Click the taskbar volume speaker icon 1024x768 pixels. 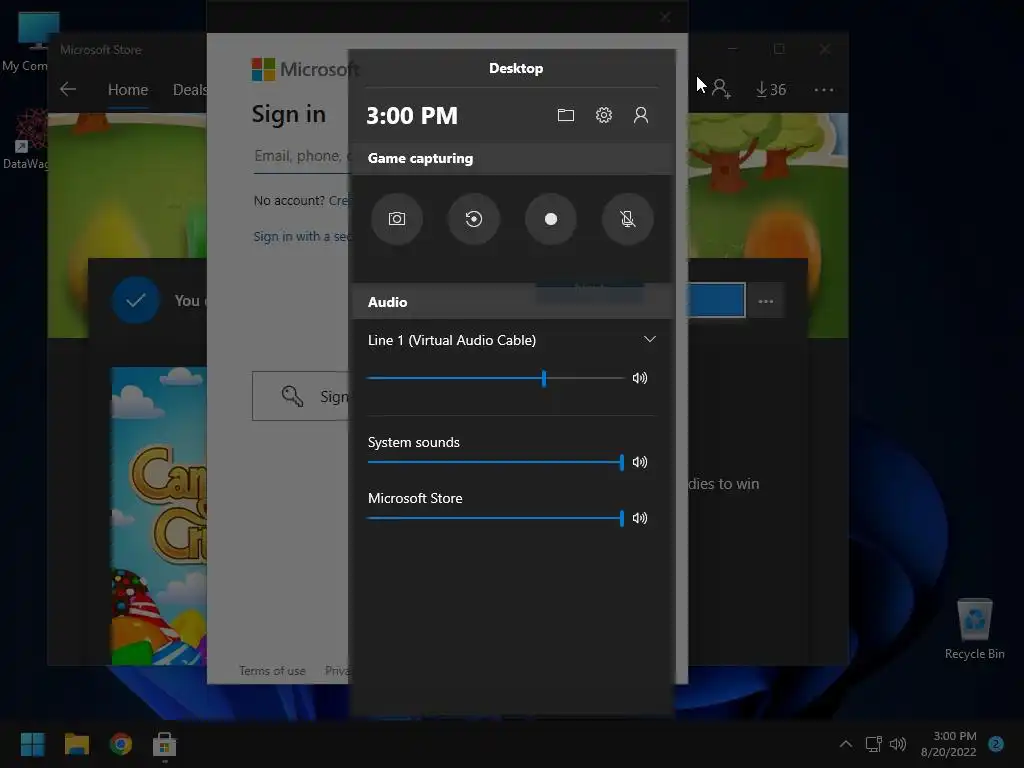coord(899,744)
